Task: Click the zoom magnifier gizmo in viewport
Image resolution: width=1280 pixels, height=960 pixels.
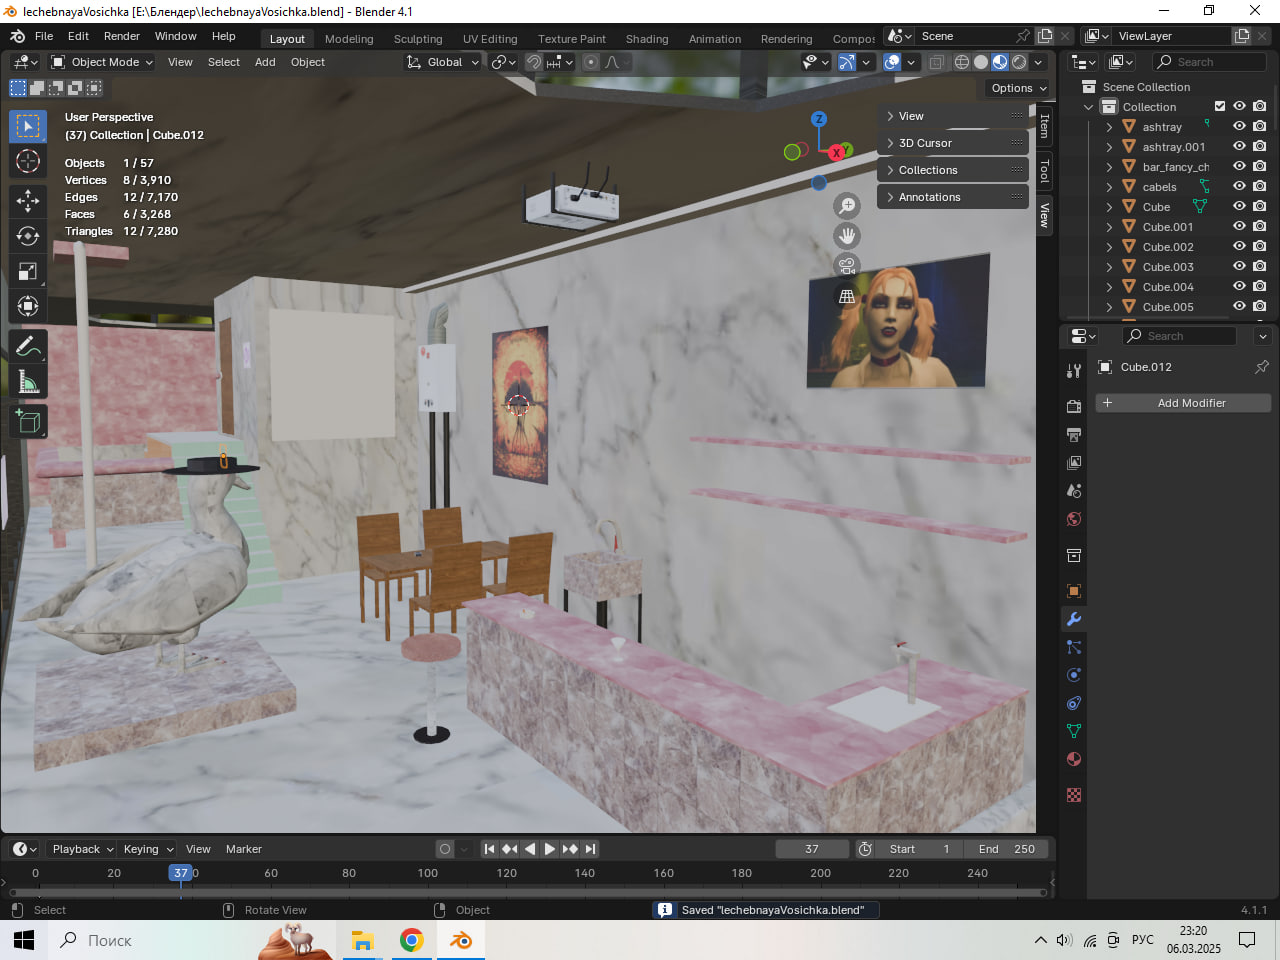Action: click(847, 206)
